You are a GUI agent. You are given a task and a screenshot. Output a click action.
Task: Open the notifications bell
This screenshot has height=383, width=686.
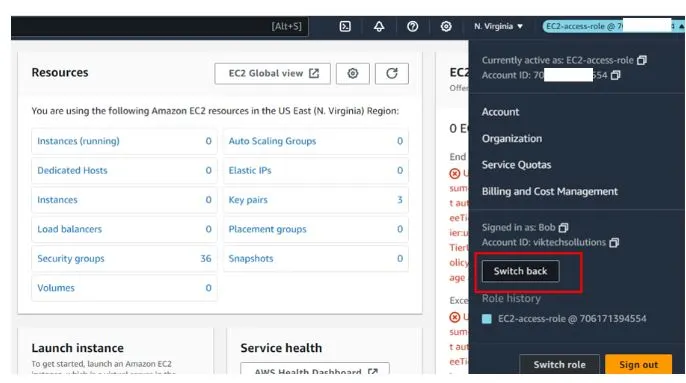(379, 27)
